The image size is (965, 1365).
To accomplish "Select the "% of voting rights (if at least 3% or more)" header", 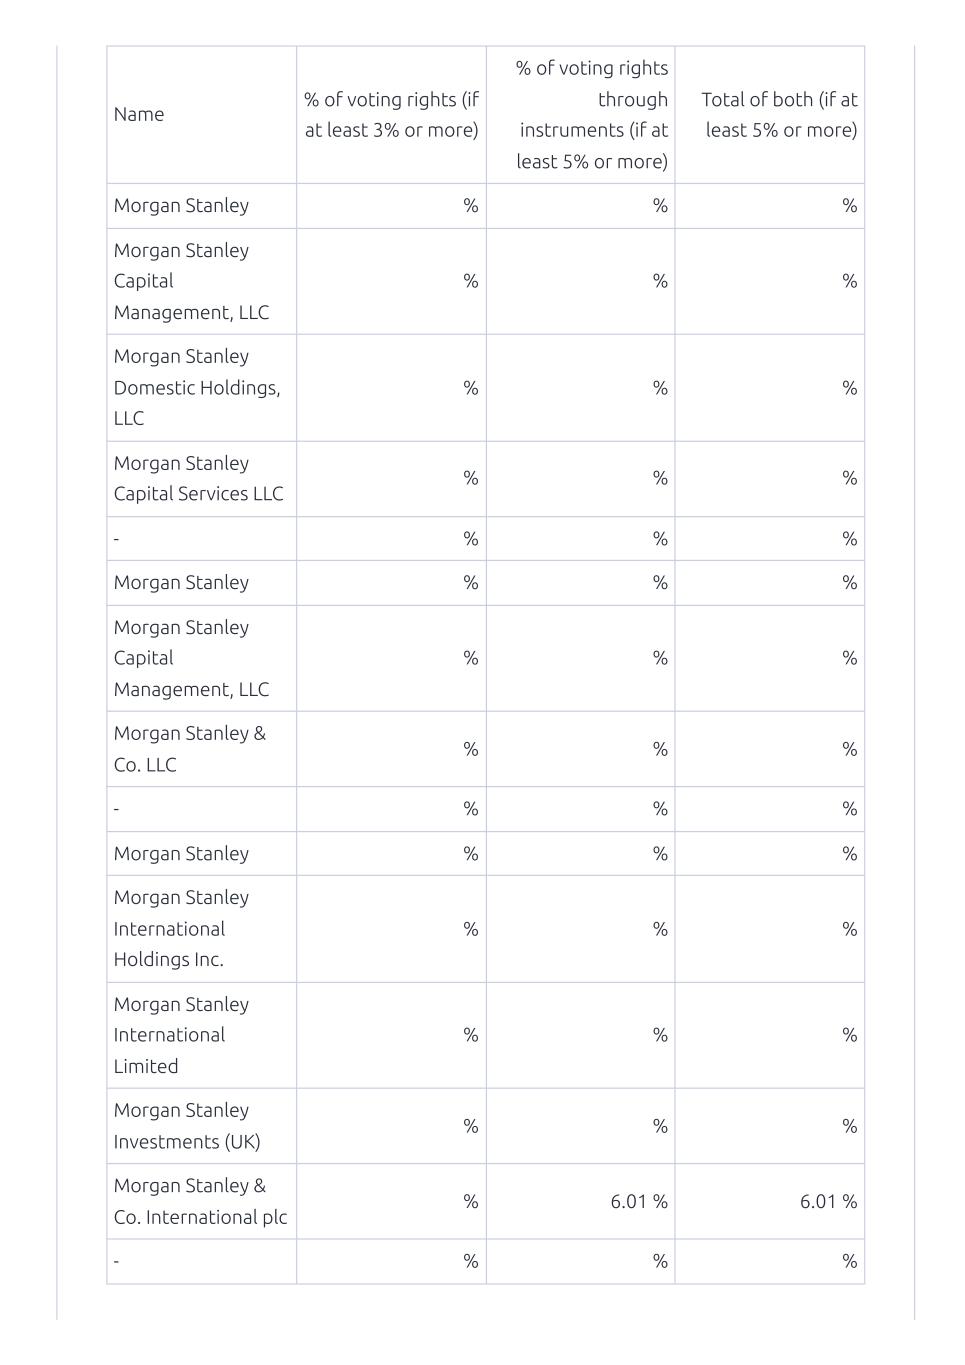I will (391, 114).
